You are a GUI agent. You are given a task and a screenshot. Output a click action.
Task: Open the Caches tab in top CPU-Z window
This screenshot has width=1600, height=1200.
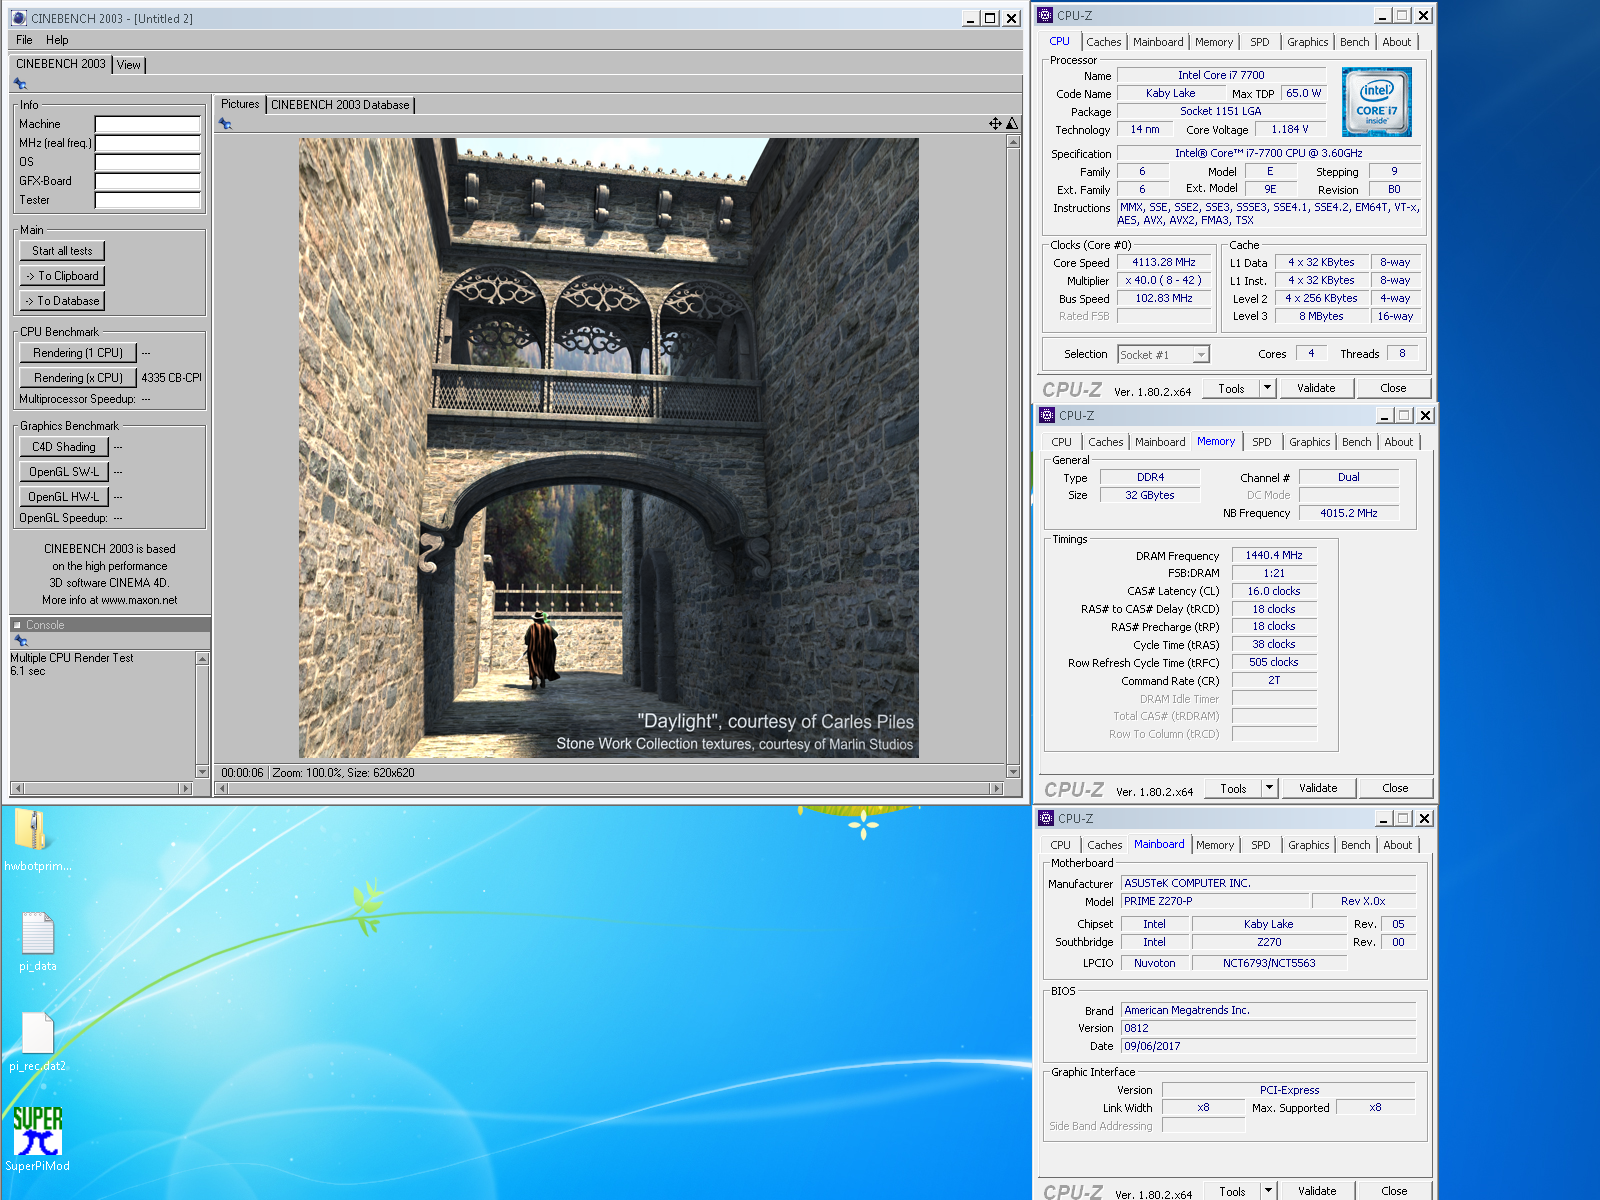1104,42
